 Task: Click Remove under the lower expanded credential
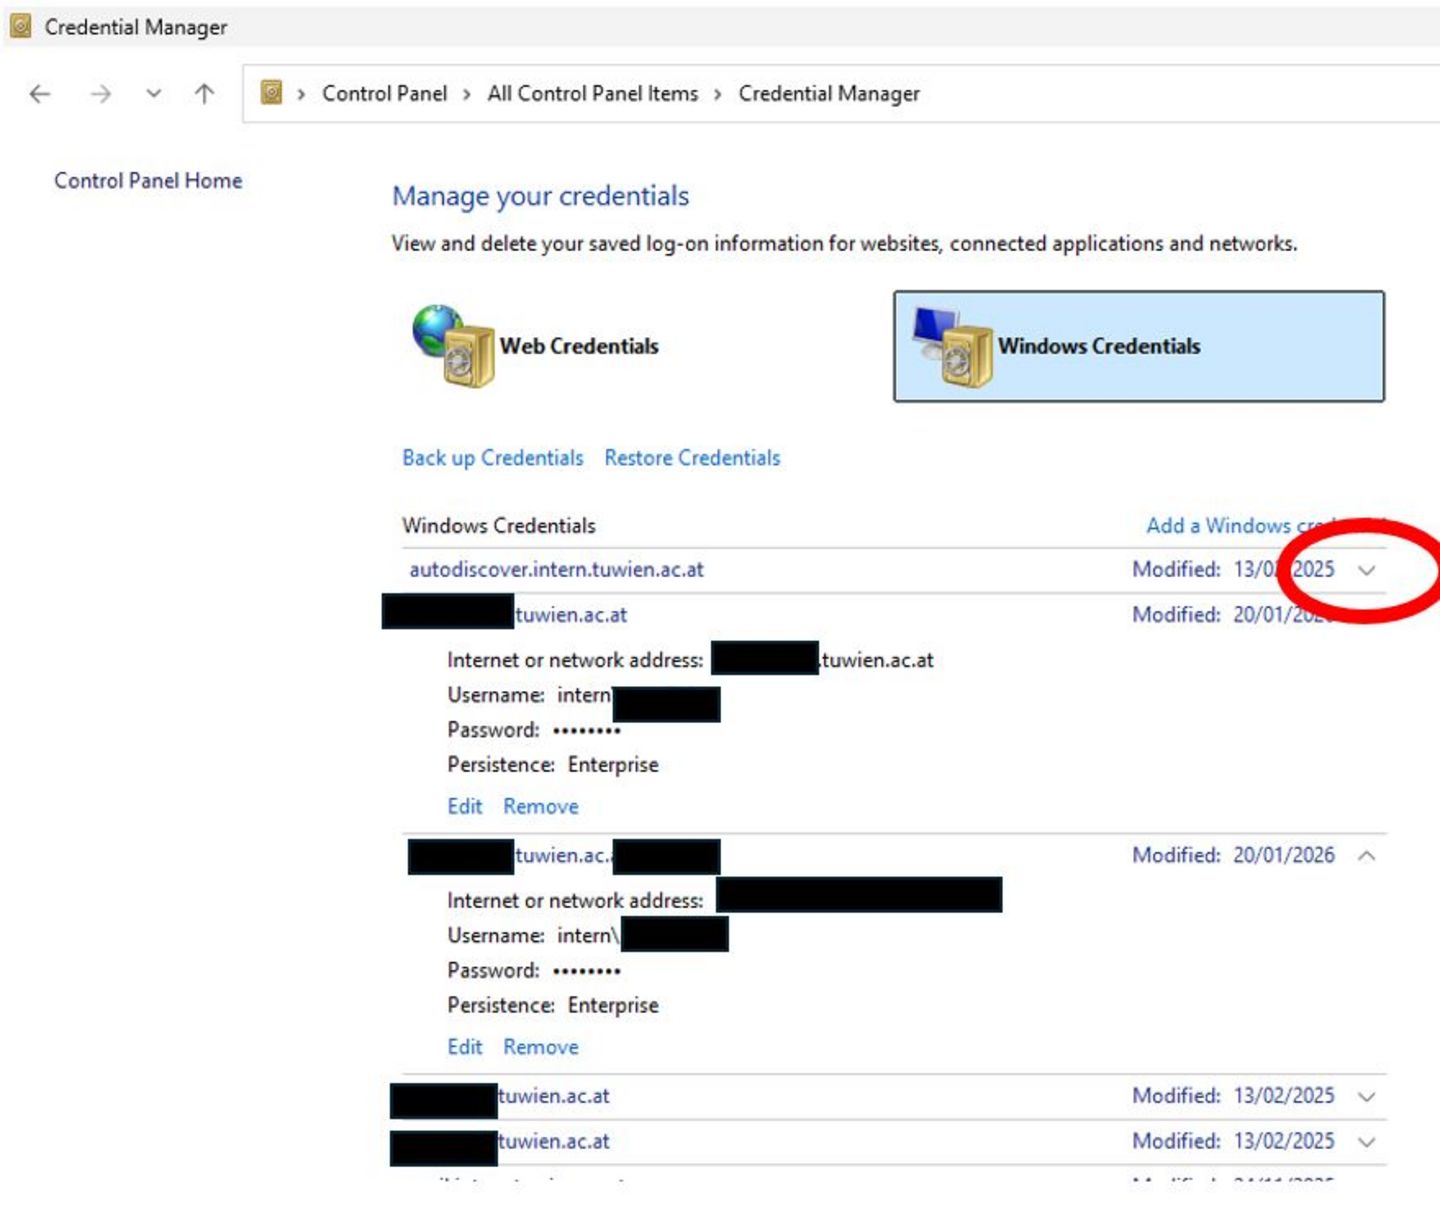pos(540,1047)
